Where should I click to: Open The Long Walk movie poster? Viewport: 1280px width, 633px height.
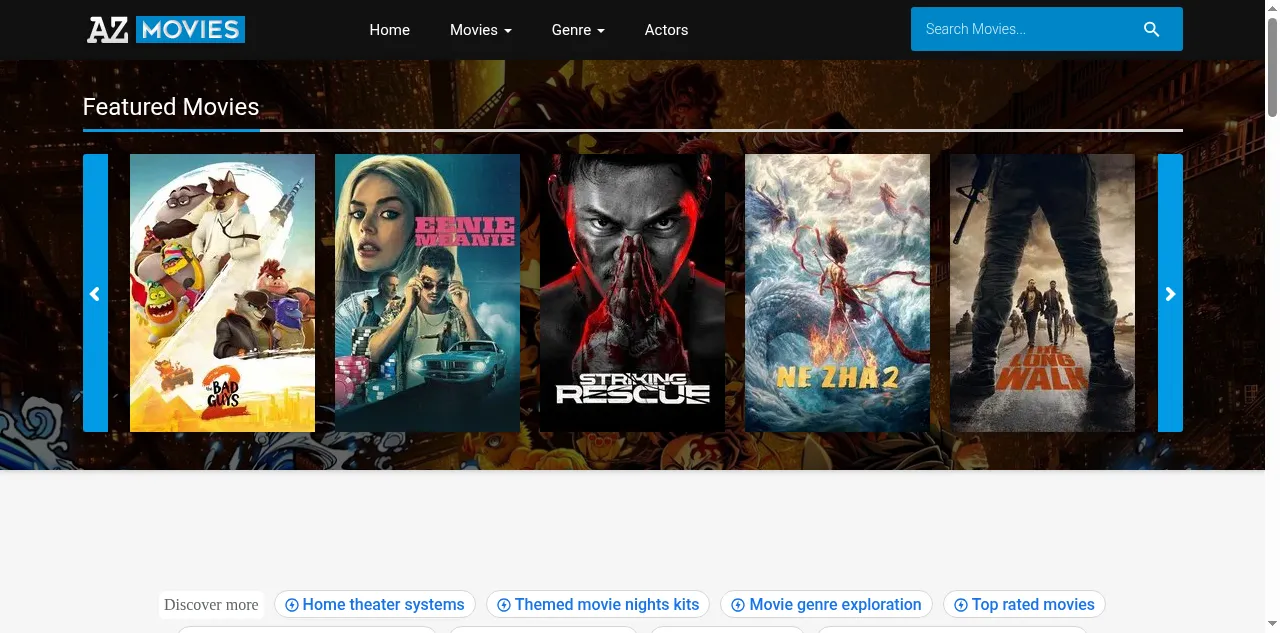tap(1042, 293)
